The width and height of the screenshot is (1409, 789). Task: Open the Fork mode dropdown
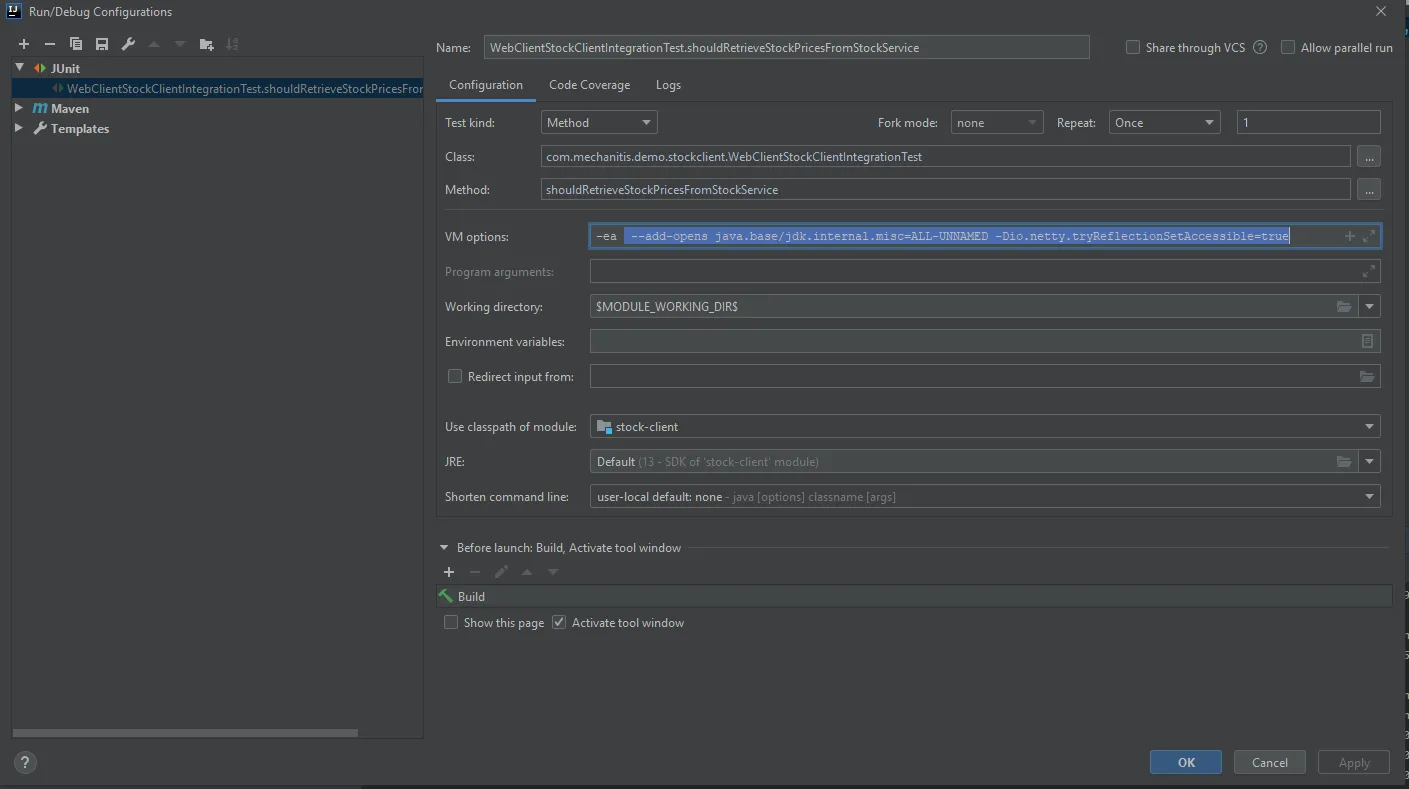click(997, 123)
